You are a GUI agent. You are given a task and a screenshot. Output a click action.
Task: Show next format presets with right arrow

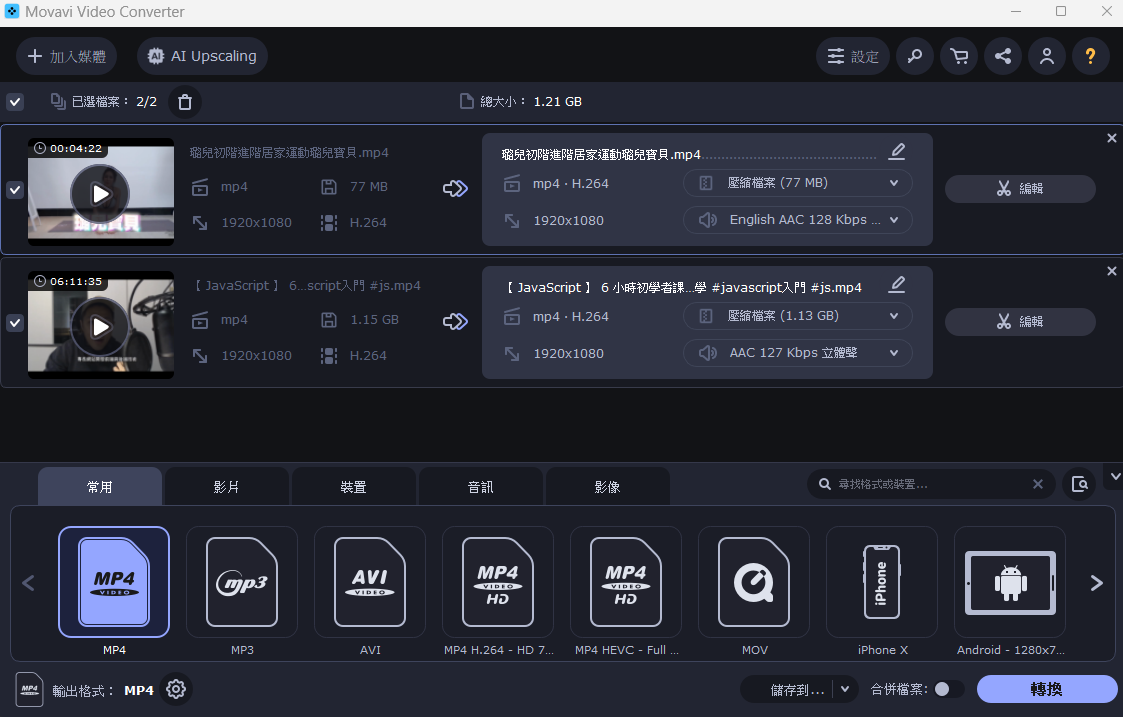point(1097,583)
